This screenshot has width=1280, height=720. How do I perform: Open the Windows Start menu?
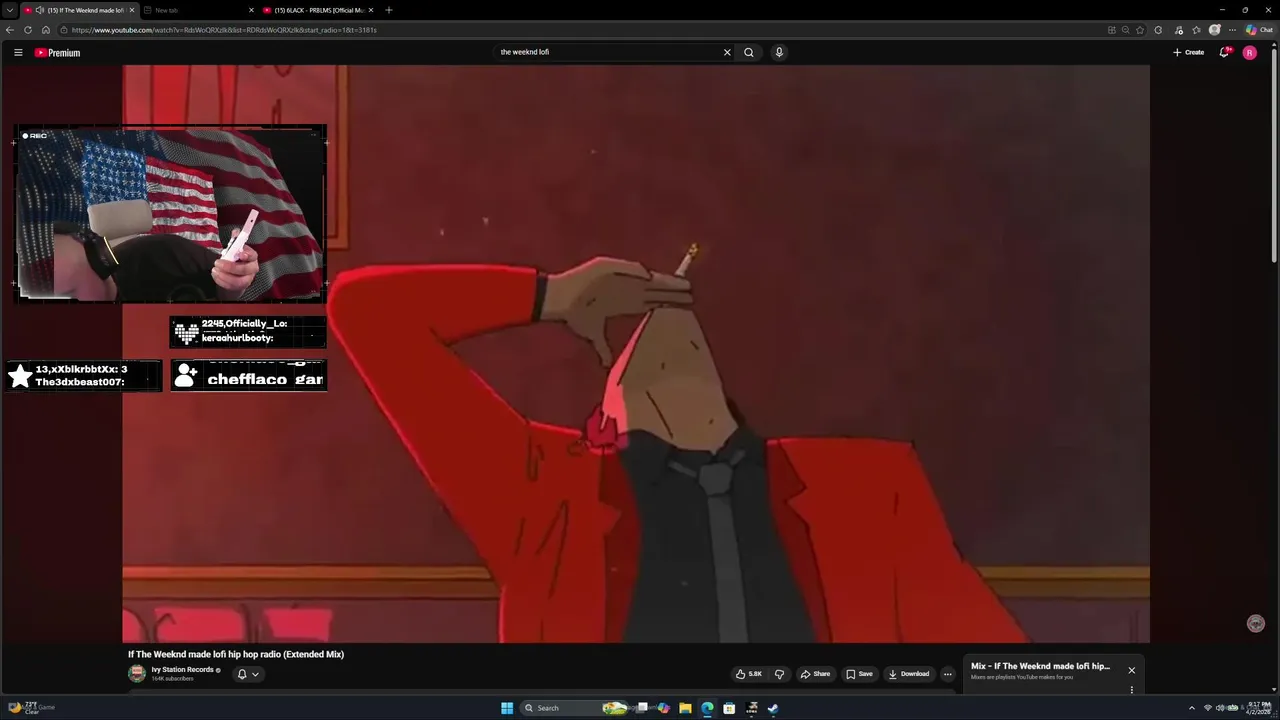pyautogui.click(x=507, y=708)
